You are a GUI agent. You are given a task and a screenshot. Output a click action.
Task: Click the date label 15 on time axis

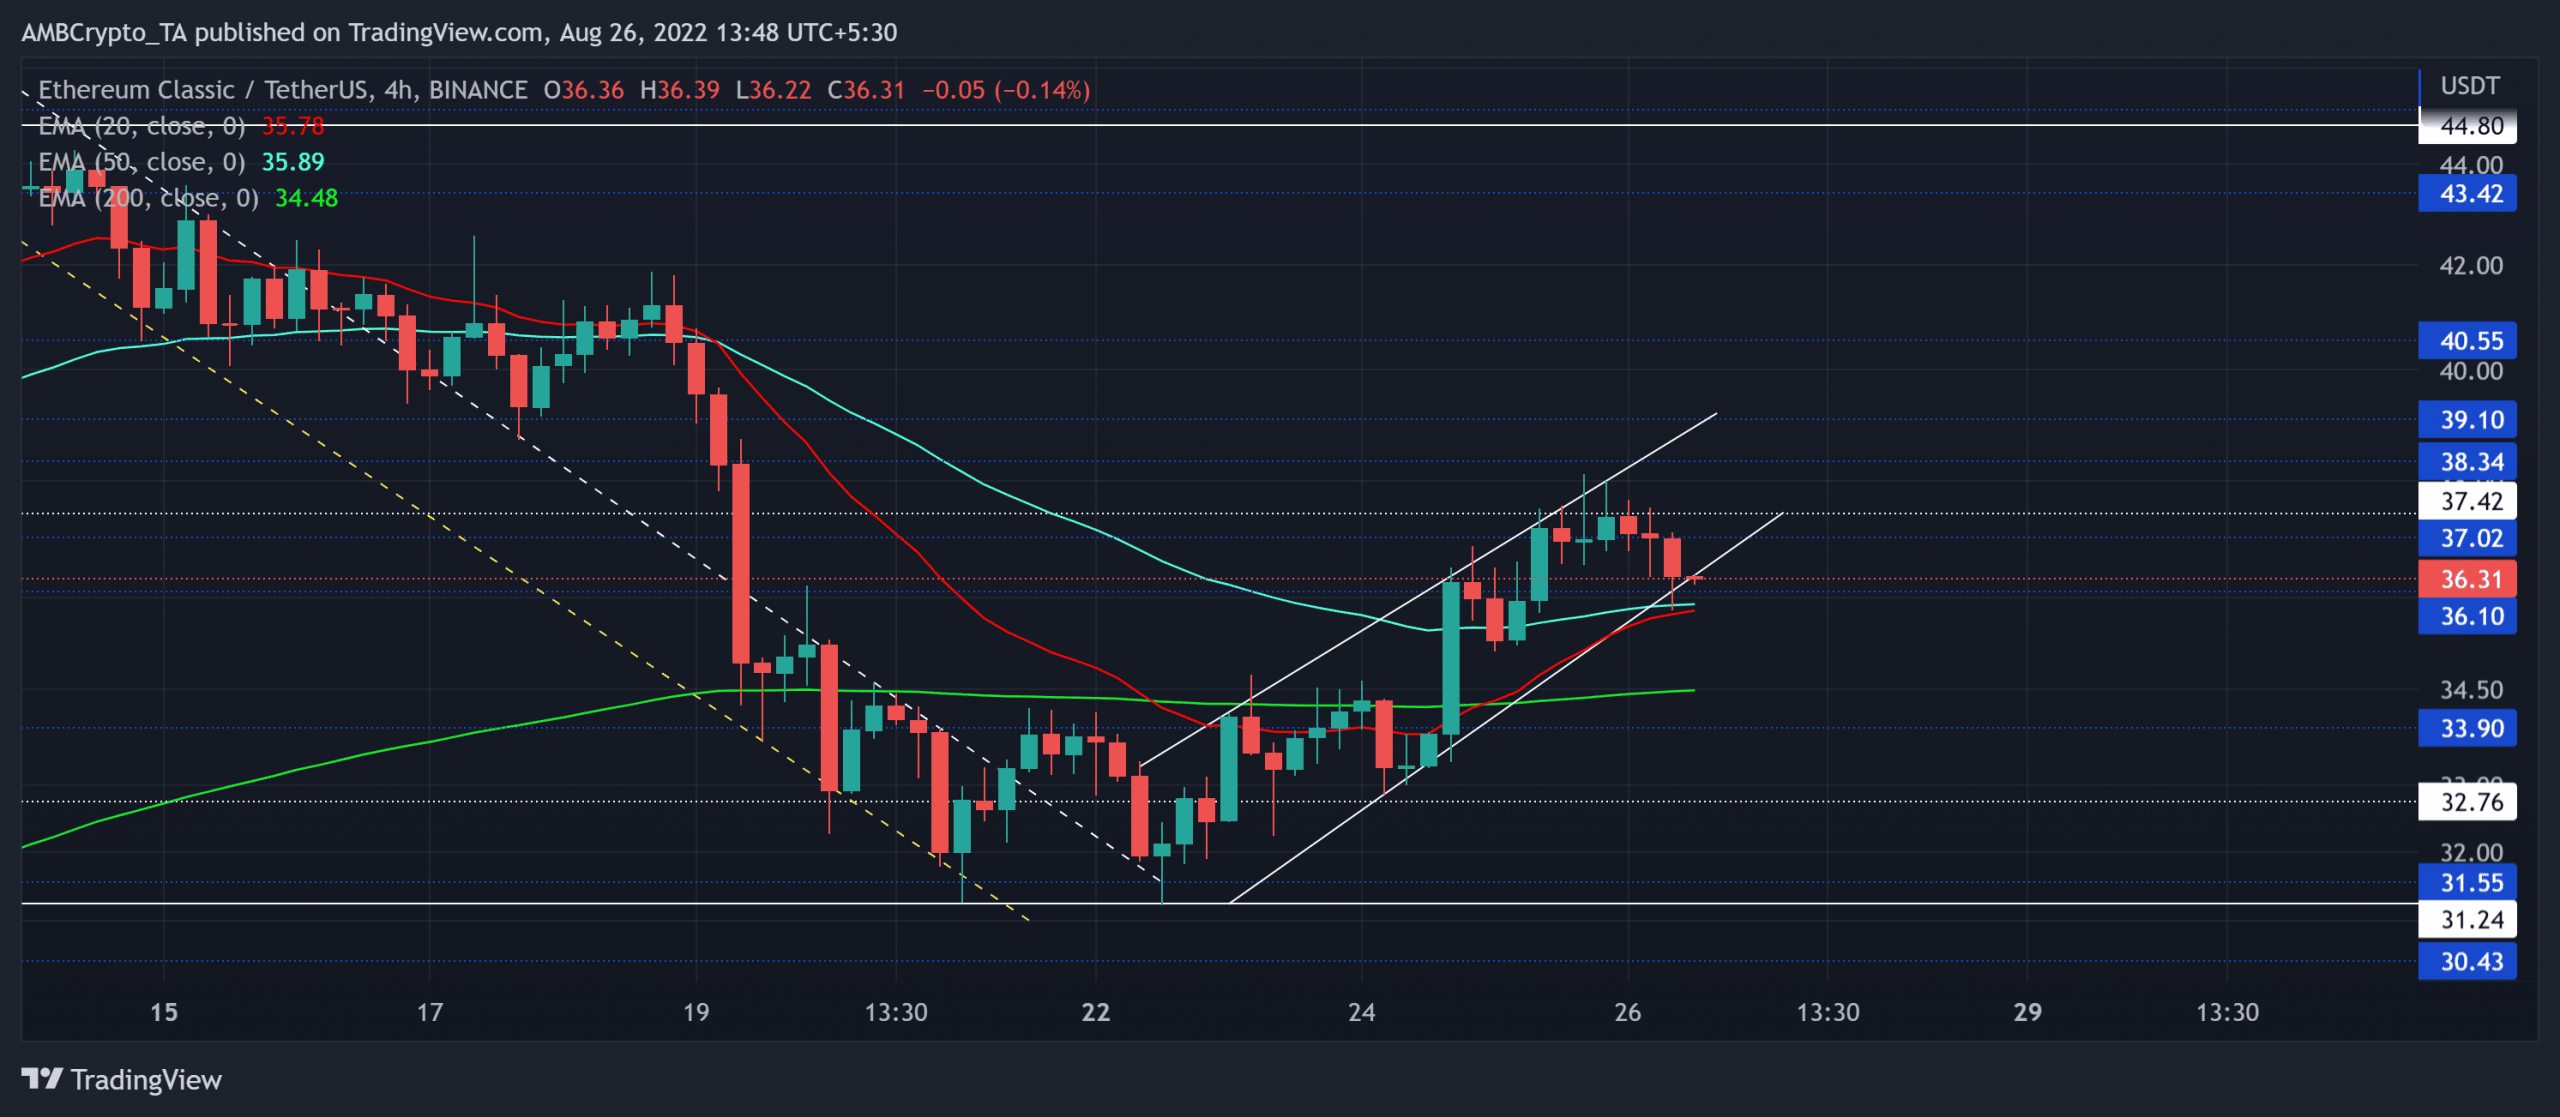(164, 1012)
